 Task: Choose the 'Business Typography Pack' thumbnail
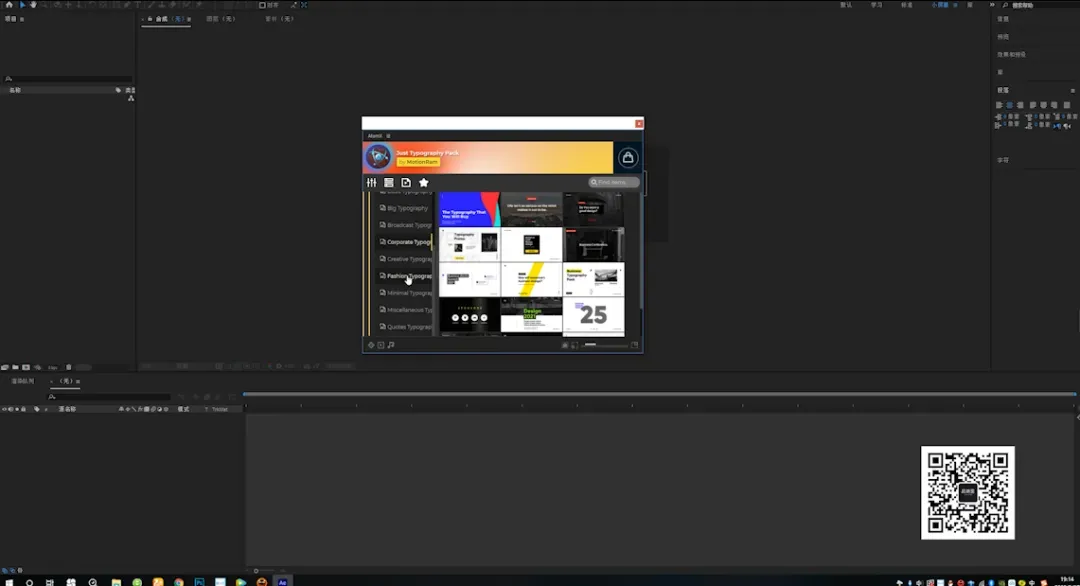pos(594,280)
